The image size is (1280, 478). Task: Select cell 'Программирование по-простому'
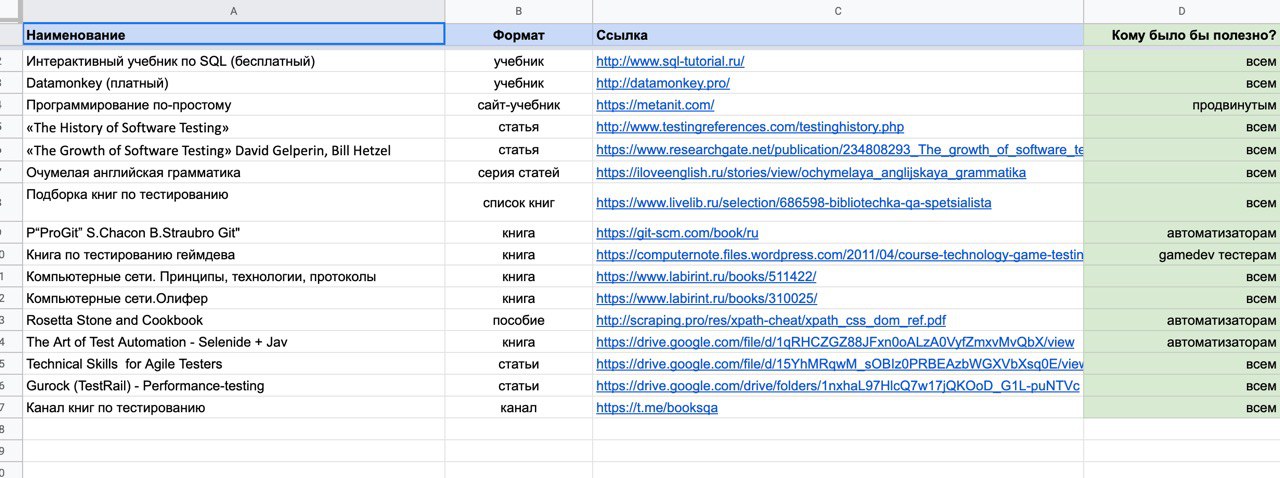pos(234,105)
